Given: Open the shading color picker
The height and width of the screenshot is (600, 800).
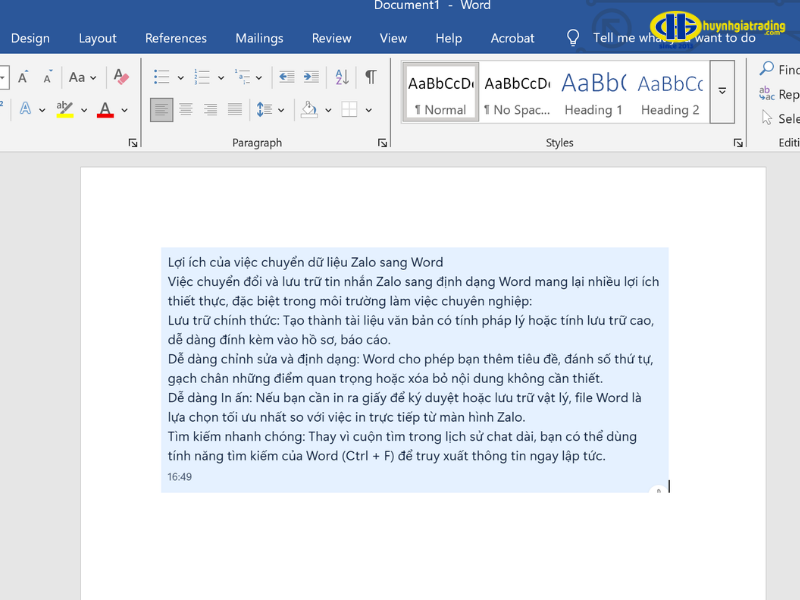Looking at the screenshot, I should pos(327,109).
